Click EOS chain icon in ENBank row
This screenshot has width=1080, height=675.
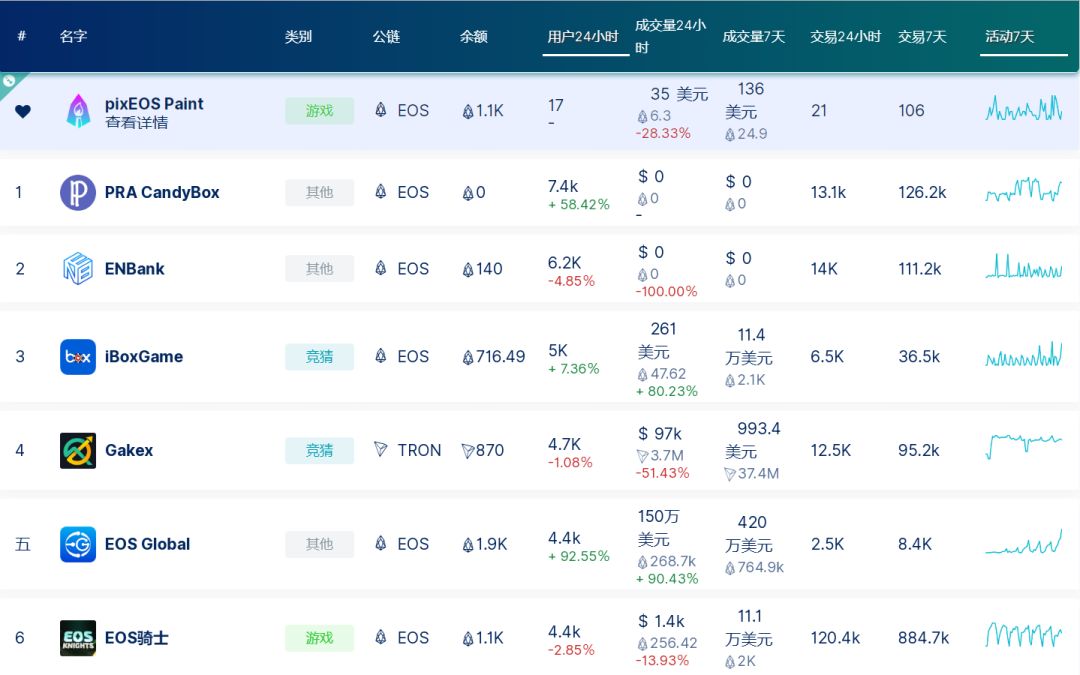[380, 268]
